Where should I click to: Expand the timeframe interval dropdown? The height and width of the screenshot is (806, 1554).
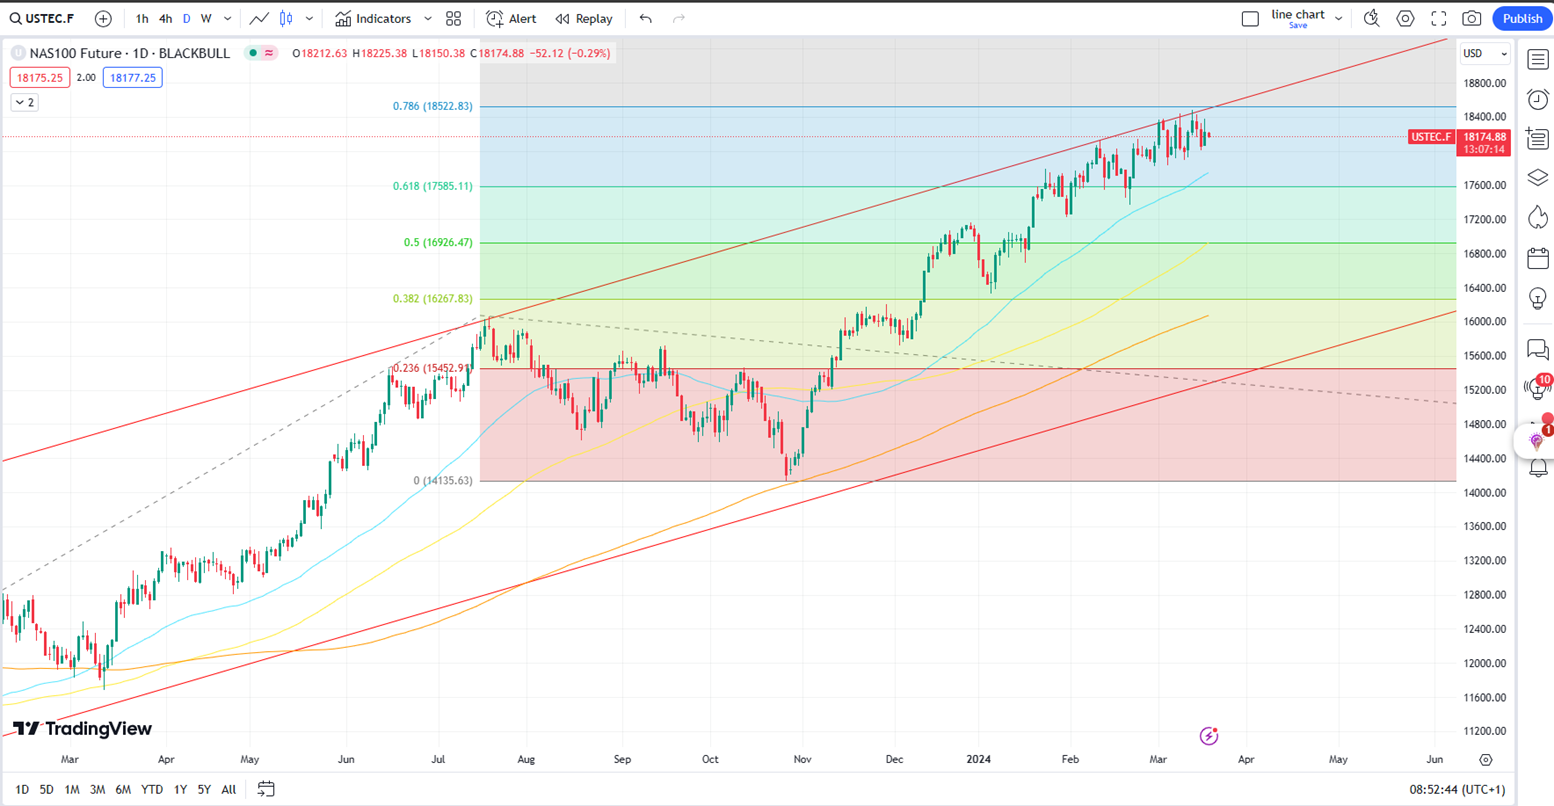point(228,19)
